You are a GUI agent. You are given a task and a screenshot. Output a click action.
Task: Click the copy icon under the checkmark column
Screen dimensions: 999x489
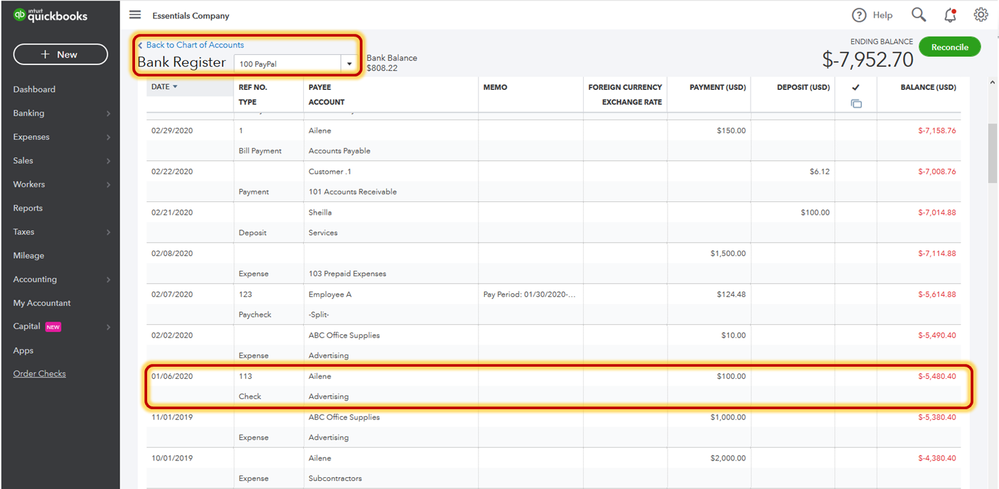pos(856,103)
